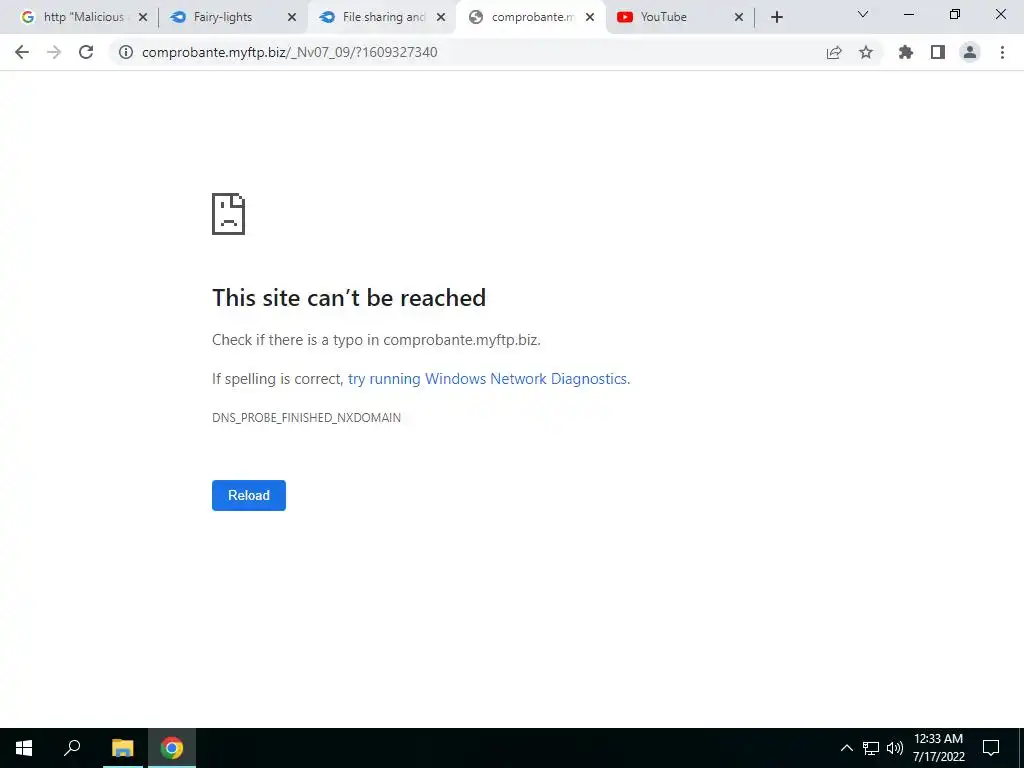This screenshot has height=768, width=1024.
Task: Expand the tab search chevron
Action: pos(863,14)
